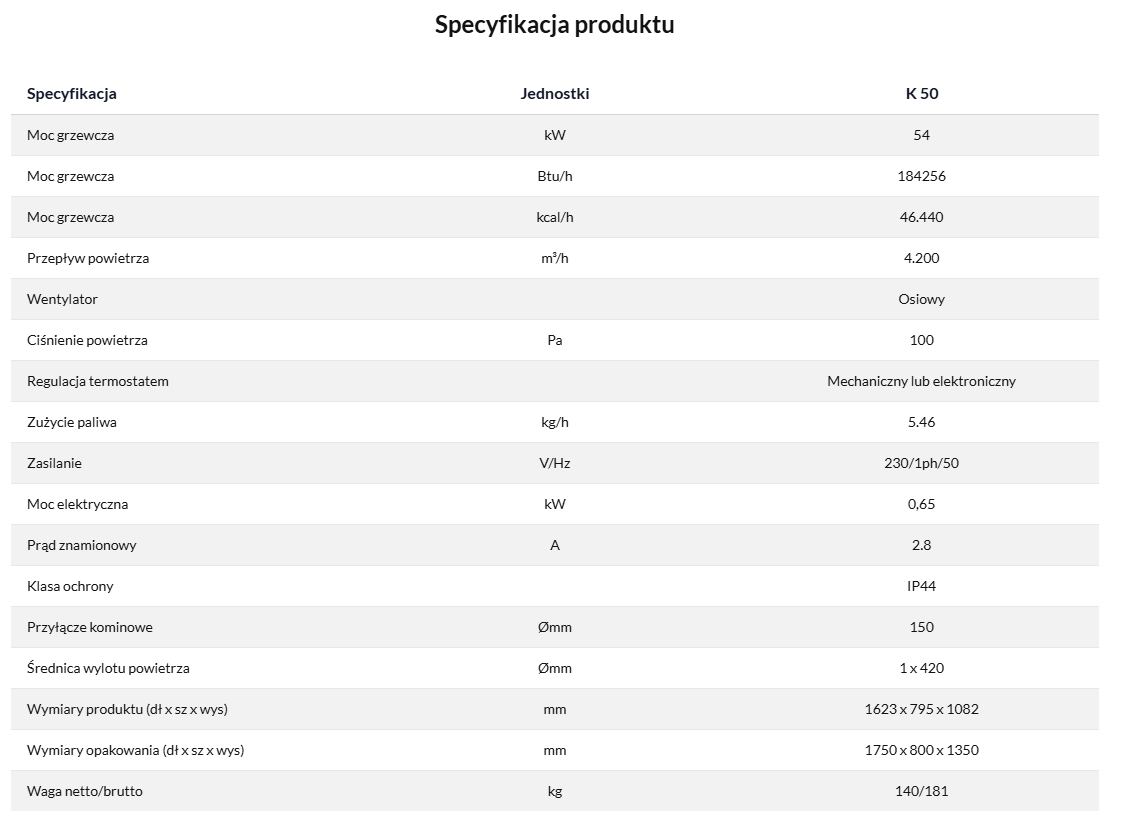This screenshot has width=1126, height=830.
Task: Click the 'Jednostki' column header
Action: [555, 94]
